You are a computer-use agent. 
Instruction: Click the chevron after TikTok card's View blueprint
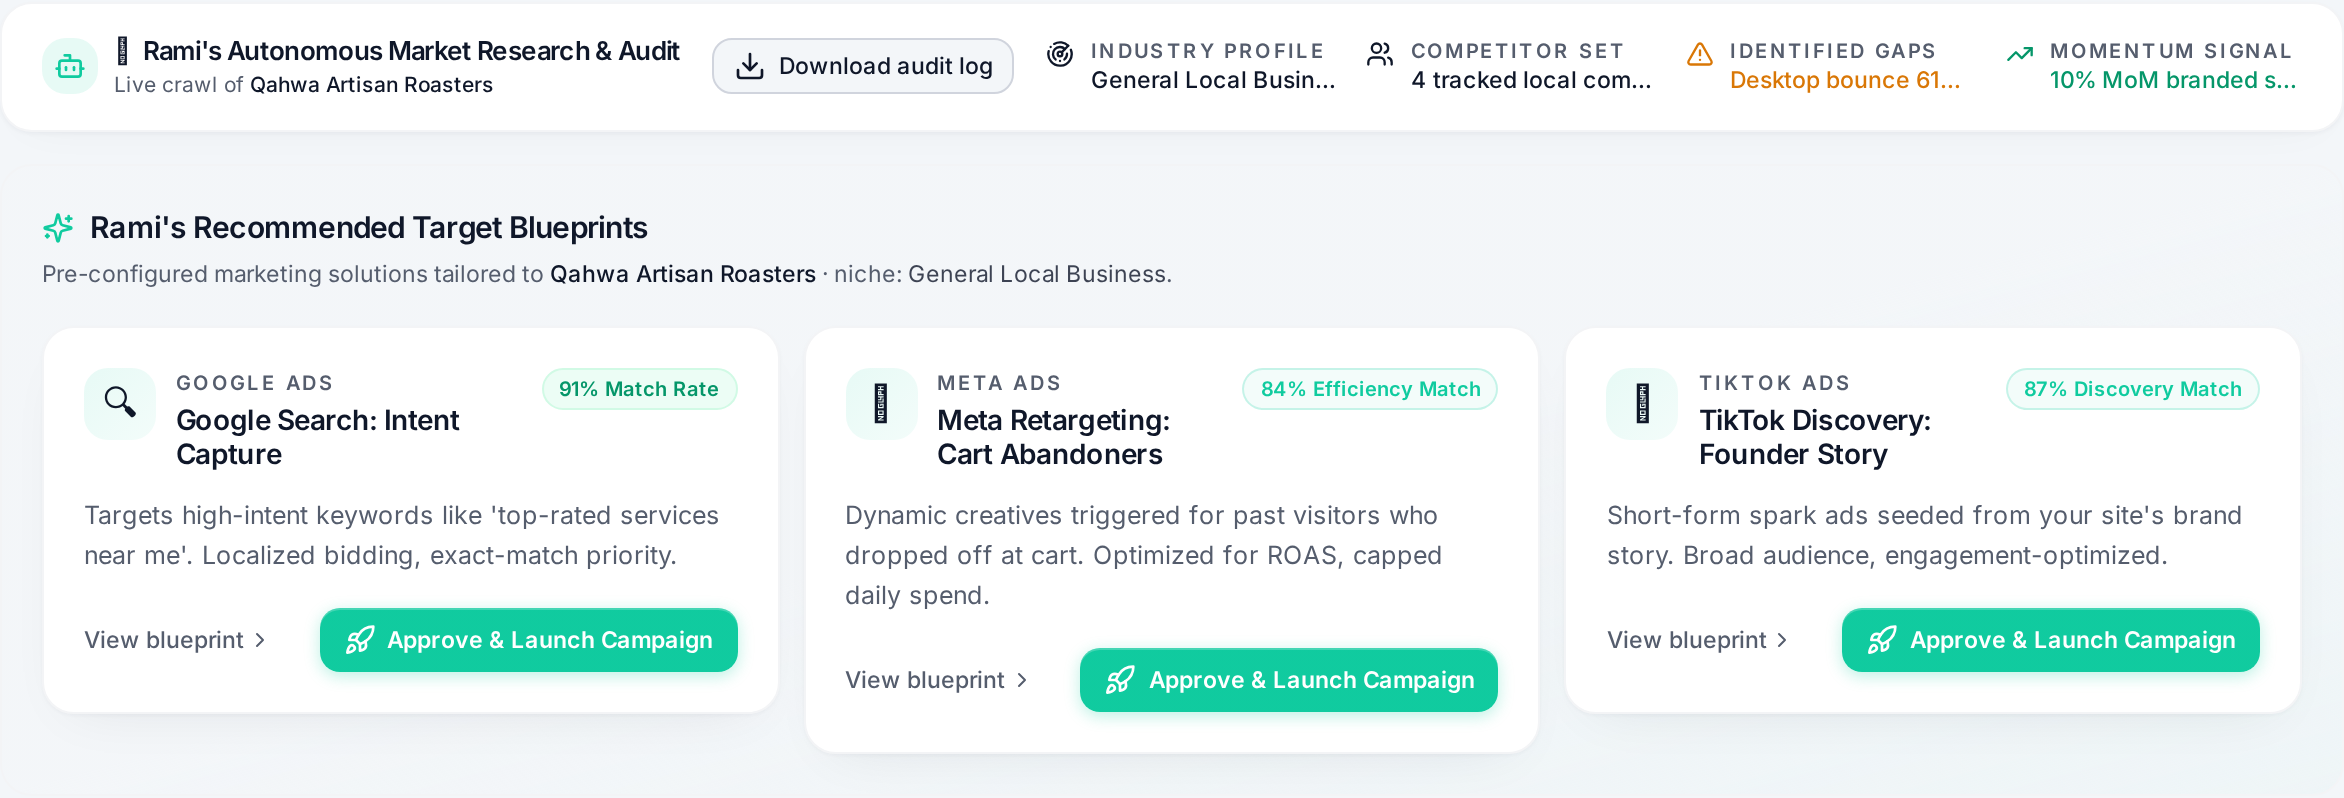click(1782, 640)
